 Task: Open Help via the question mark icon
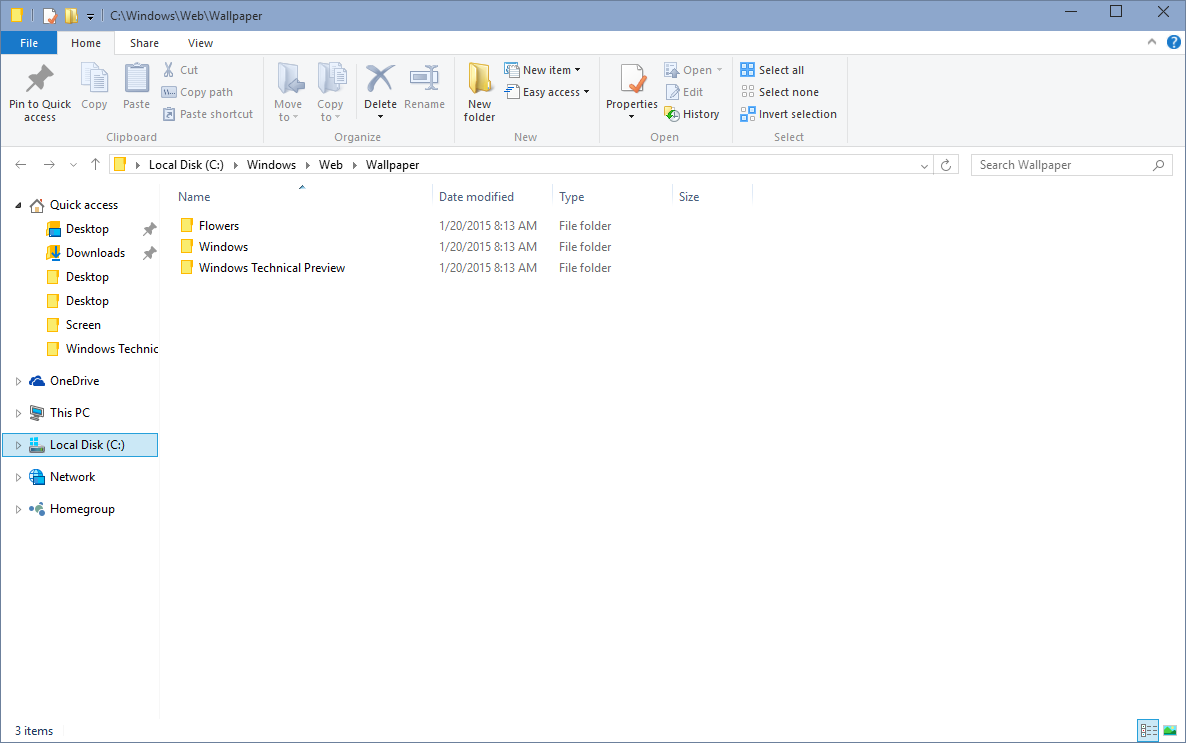coord(1174,43)
